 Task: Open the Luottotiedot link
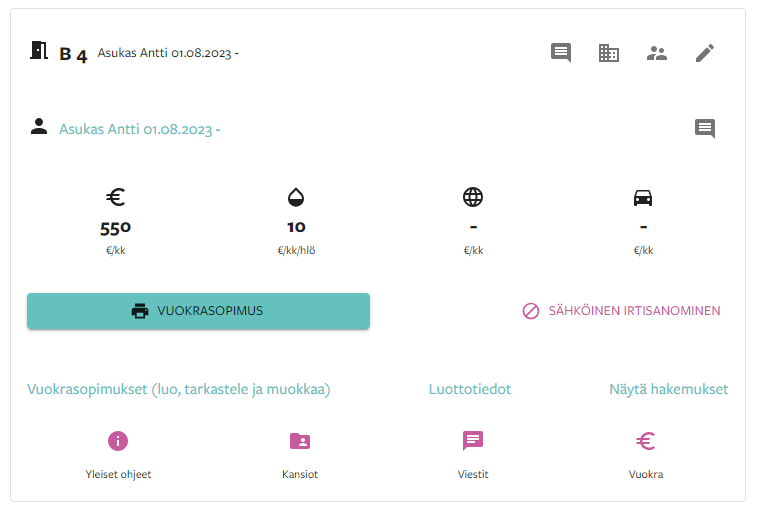(x=469, y=389)
